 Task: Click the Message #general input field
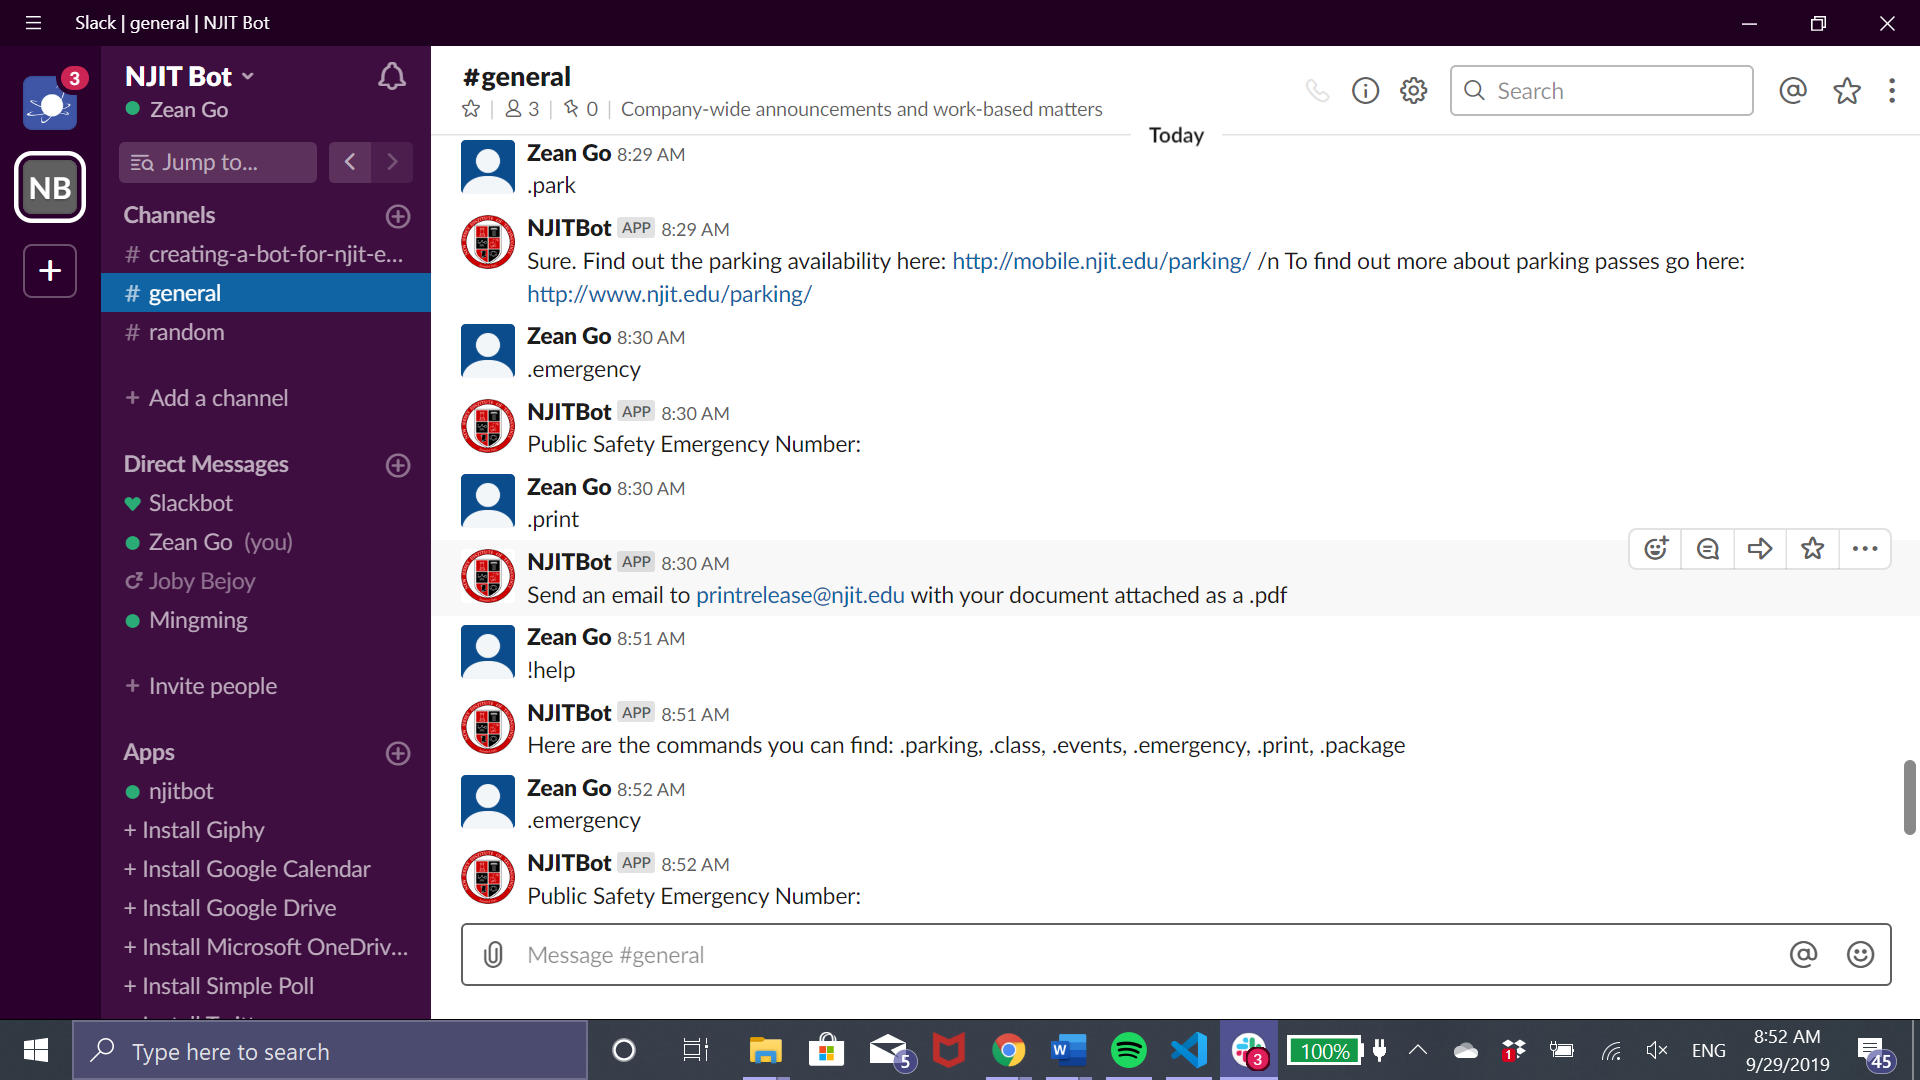tap(1140, 955)
